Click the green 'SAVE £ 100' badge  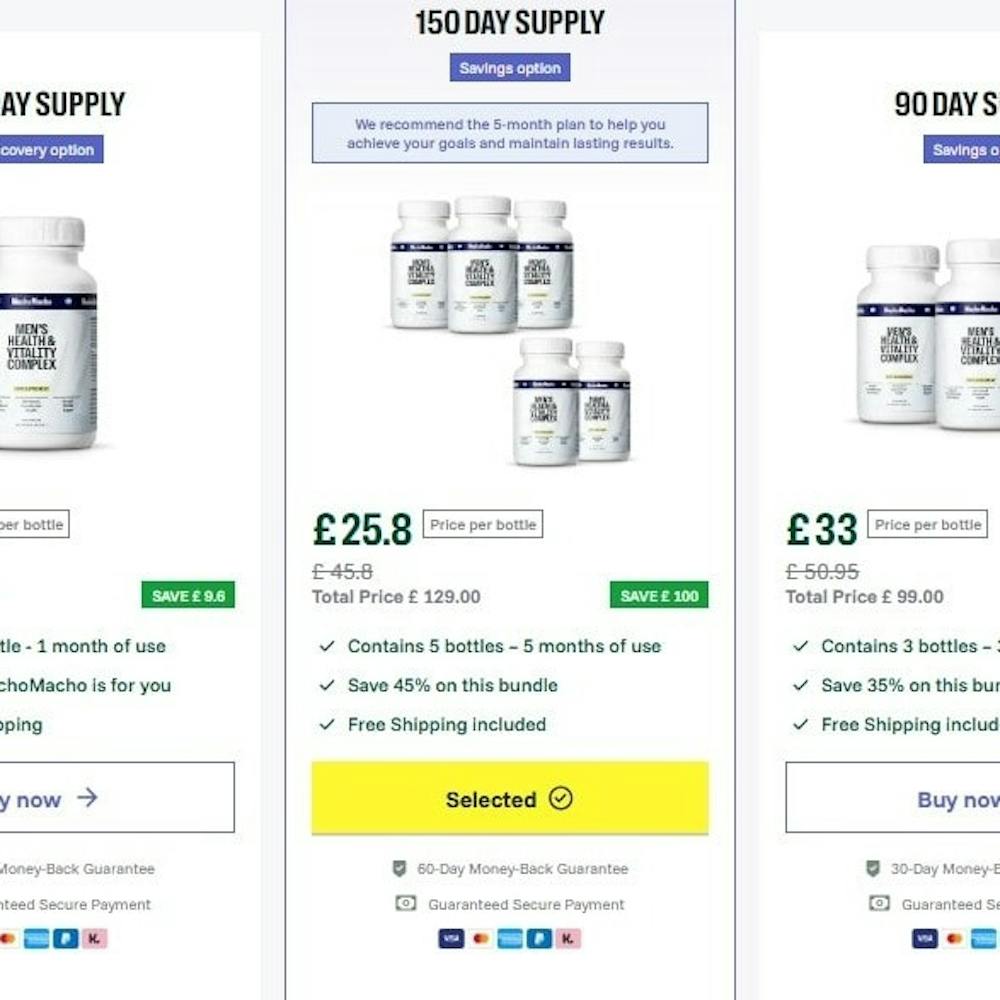[659, 596]
